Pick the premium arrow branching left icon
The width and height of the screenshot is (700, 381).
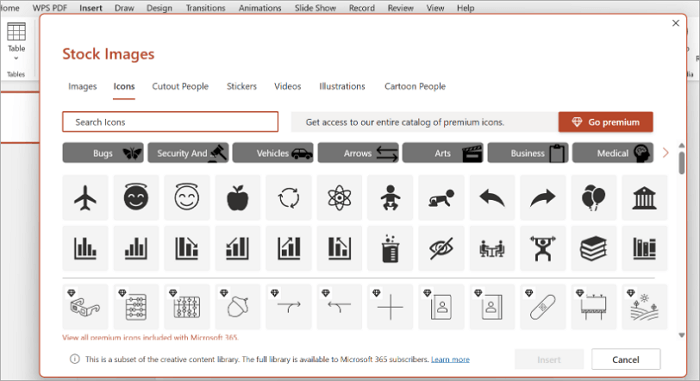point(339,307)
